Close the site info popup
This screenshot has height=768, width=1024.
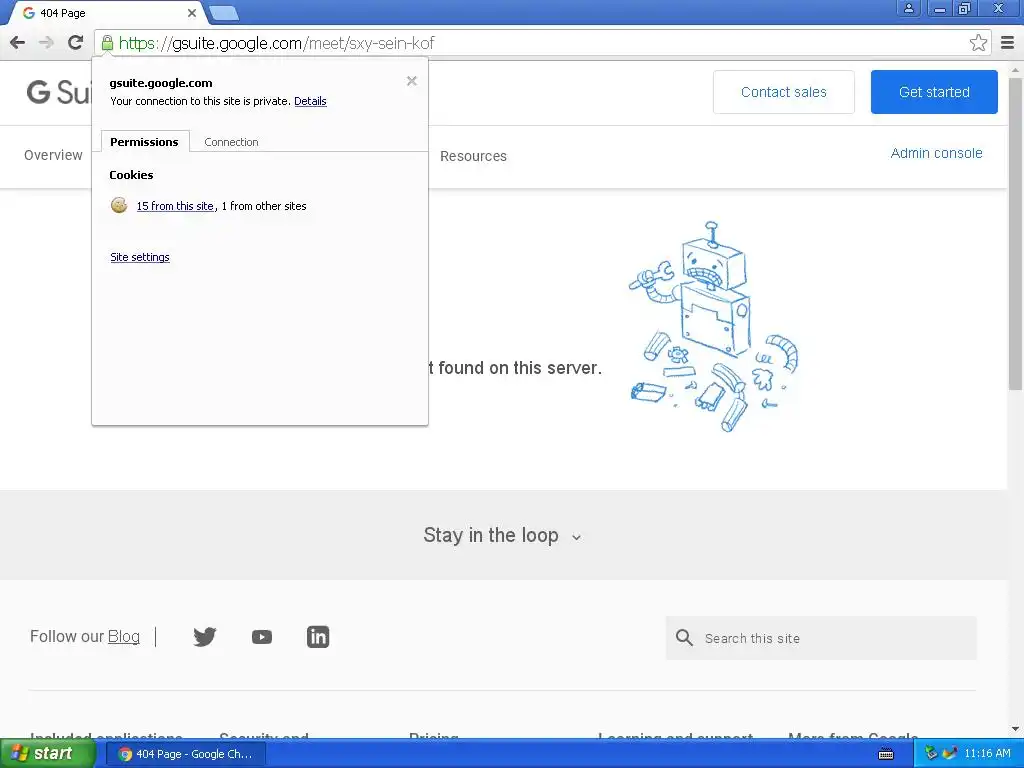pos(411,81)
